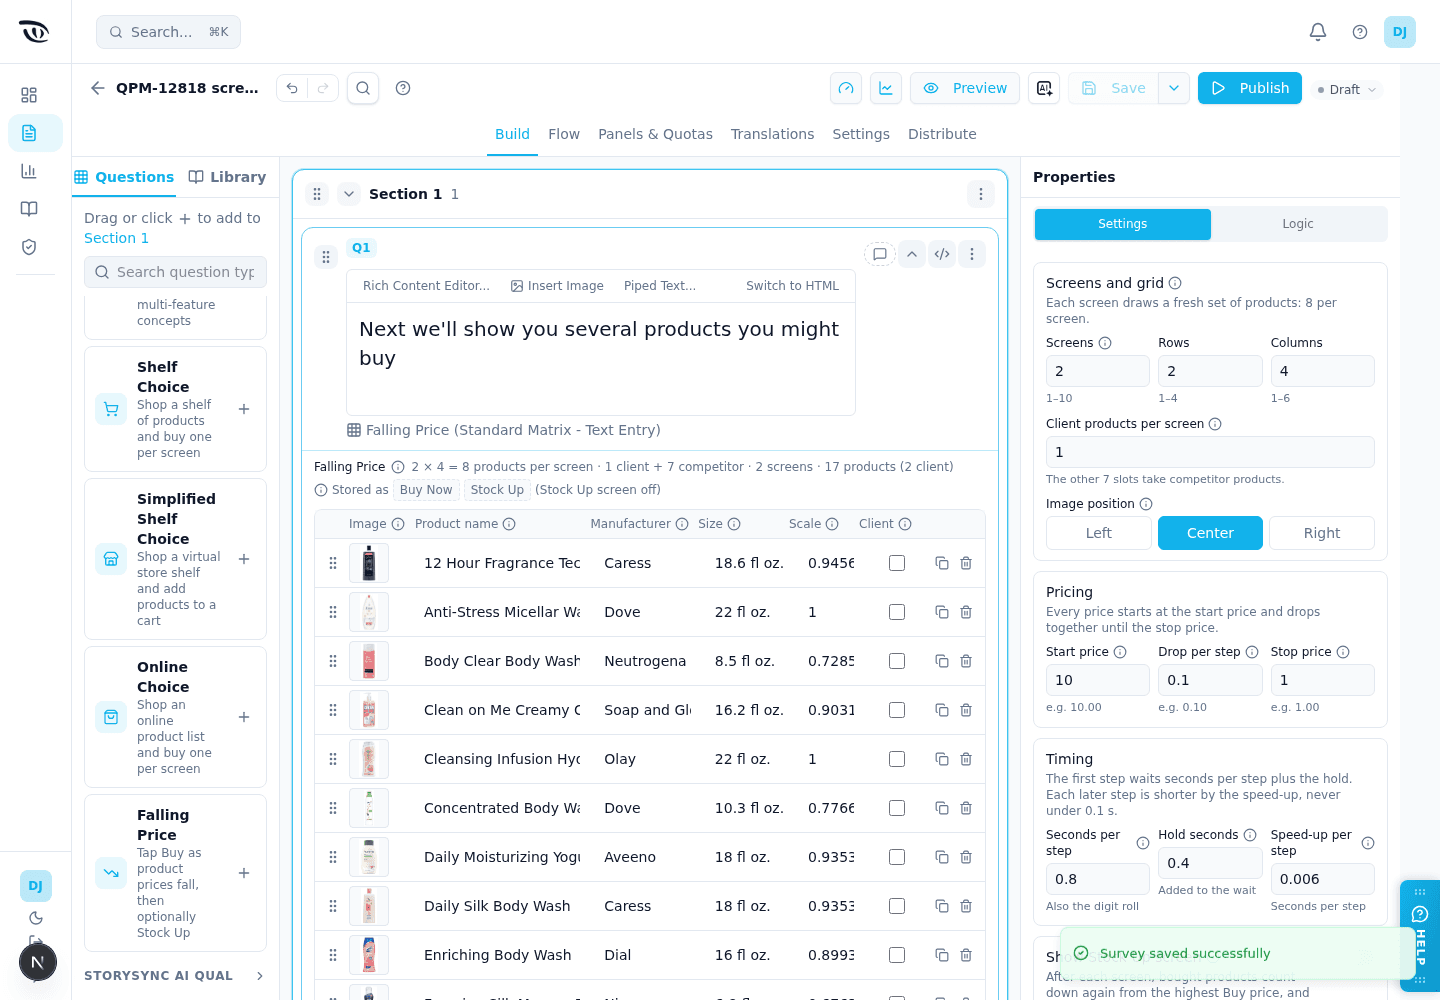Open the bar chart reports icon in sidebar
The image size is (1440, 1000).
click(29, 171)
